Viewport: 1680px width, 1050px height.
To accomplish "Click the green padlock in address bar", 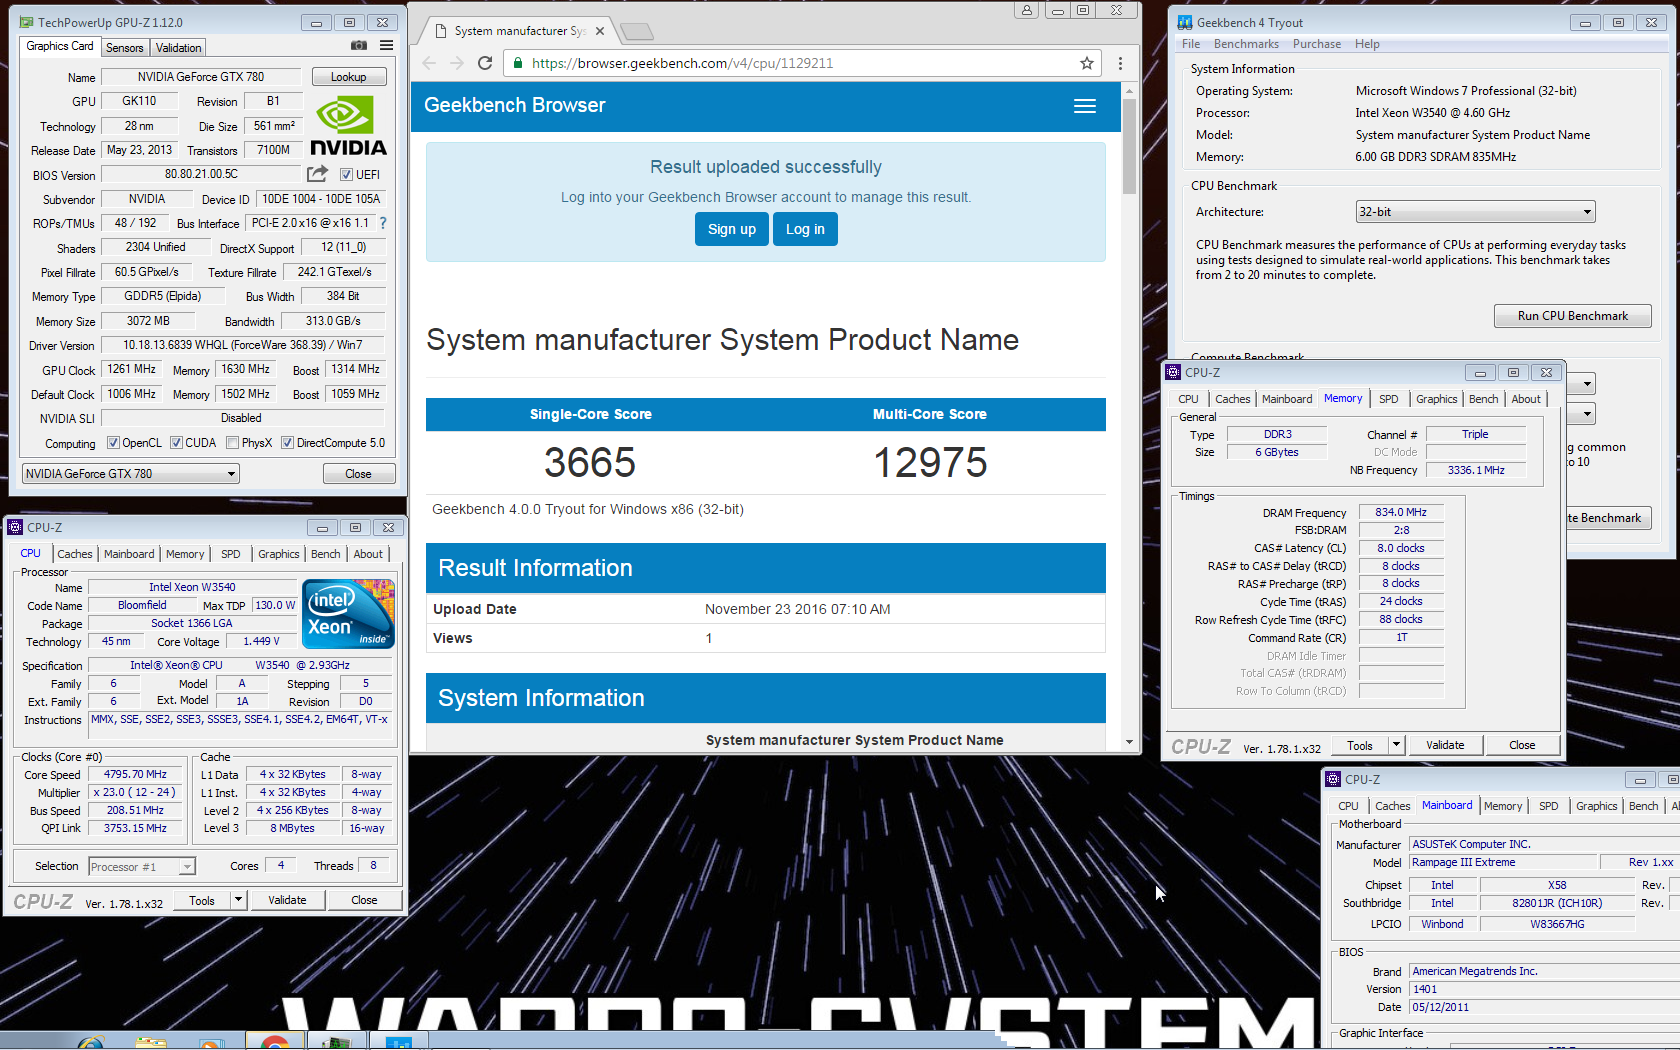I will [518, 63].
